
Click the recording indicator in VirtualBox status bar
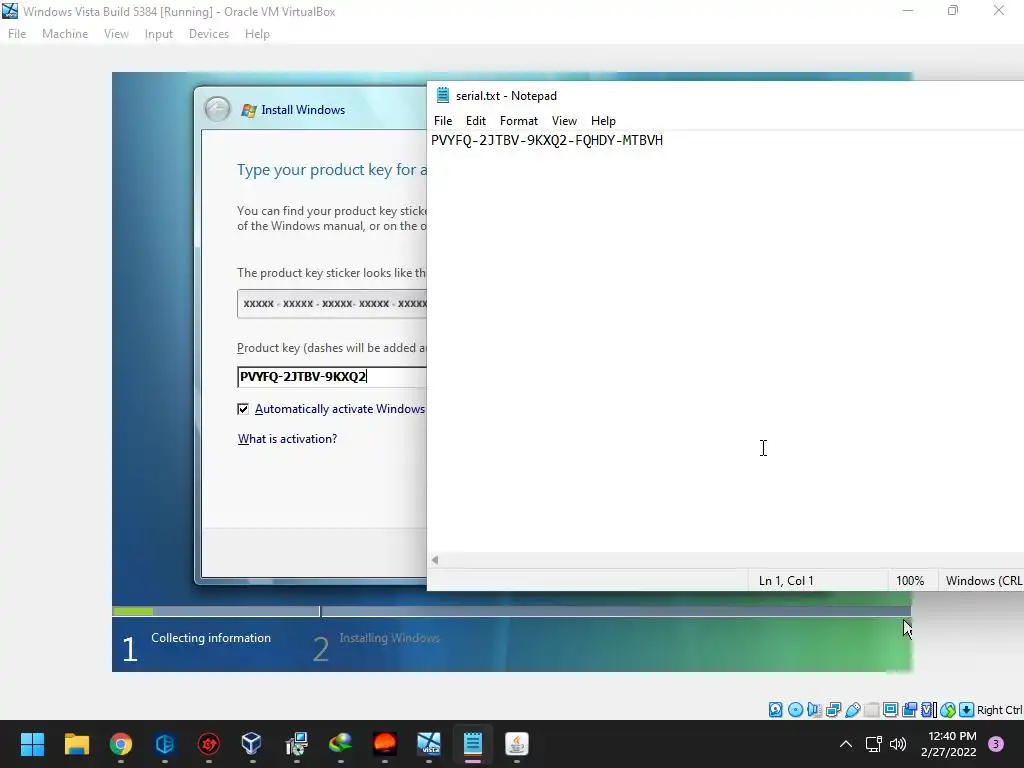coord(910,710)
